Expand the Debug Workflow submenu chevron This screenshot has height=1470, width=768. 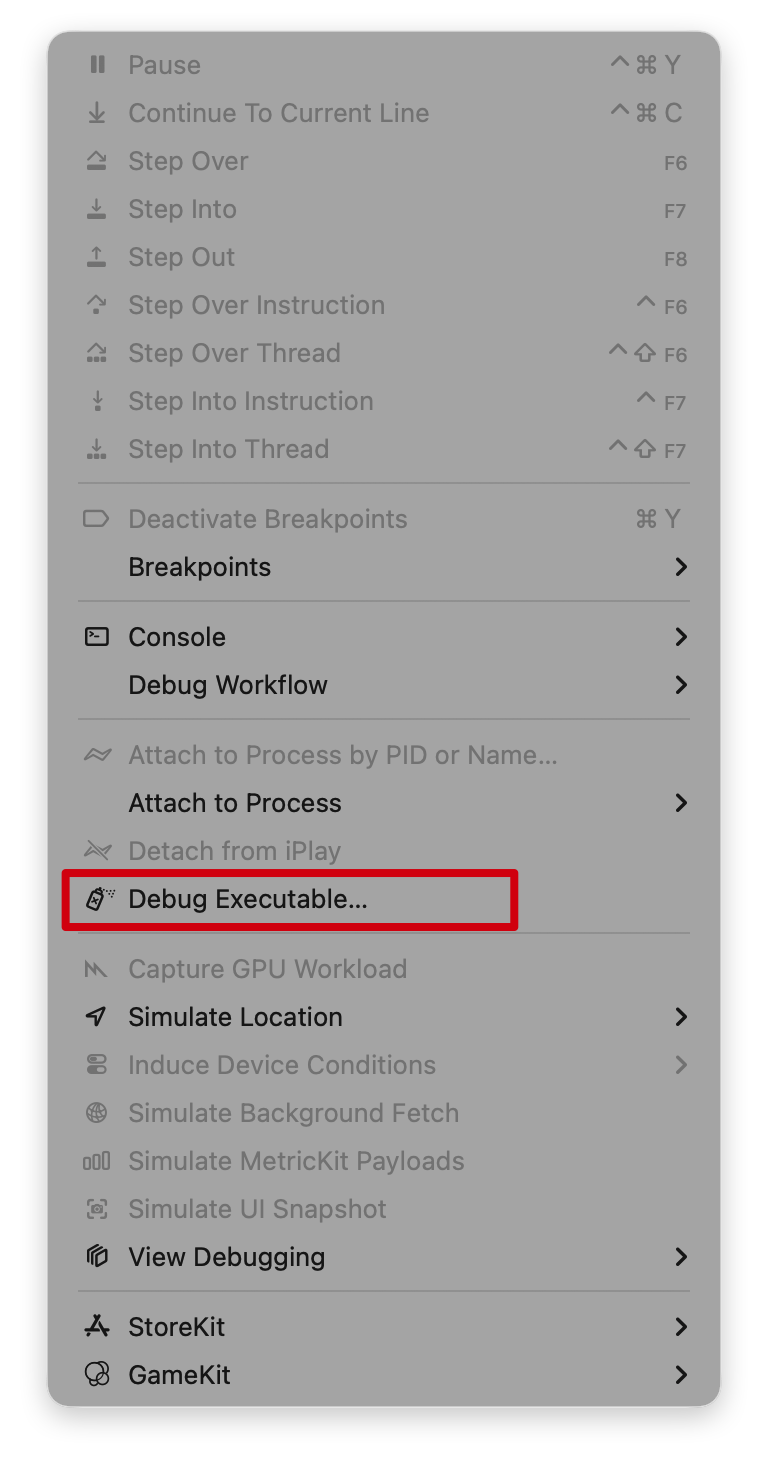click(681, 685)
